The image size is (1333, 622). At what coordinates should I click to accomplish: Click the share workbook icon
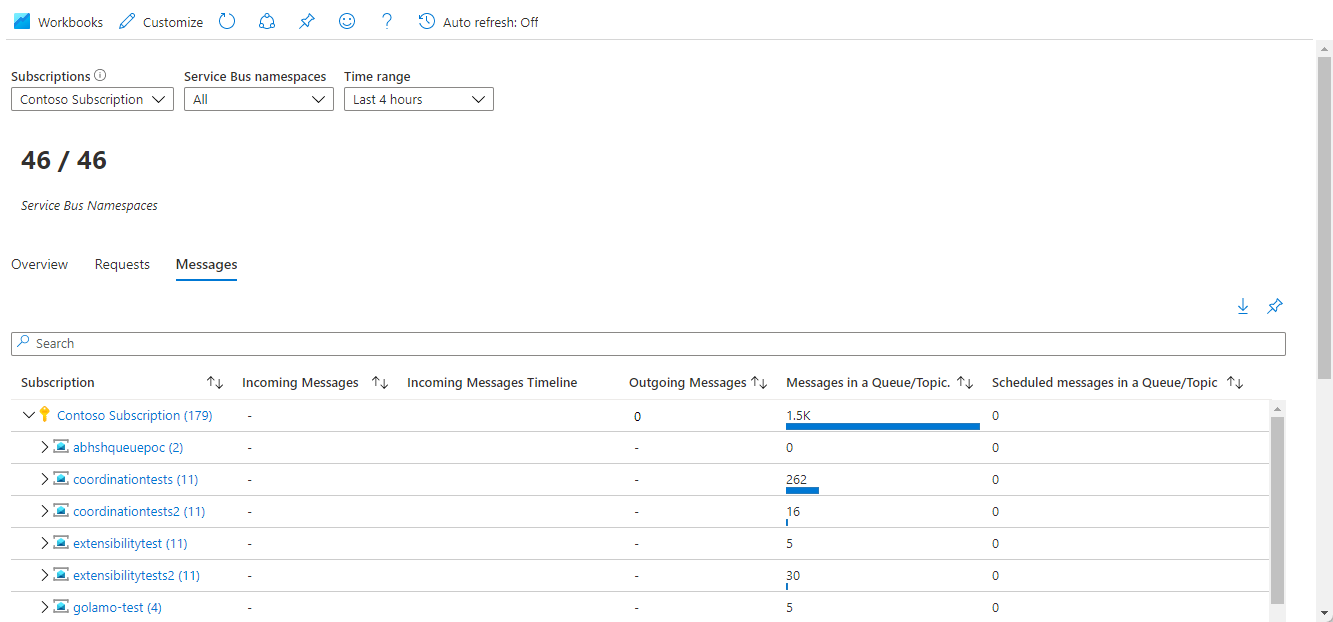click(267, 21)
